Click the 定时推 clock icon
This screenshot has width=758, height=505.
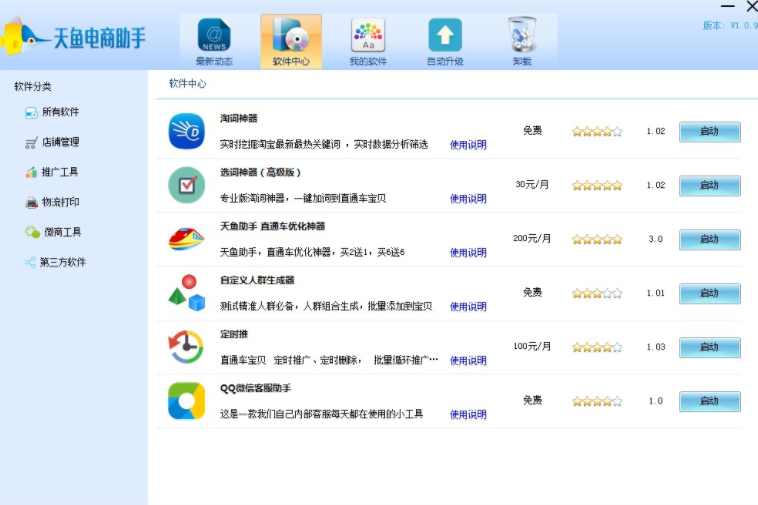[x=186, y=346]
